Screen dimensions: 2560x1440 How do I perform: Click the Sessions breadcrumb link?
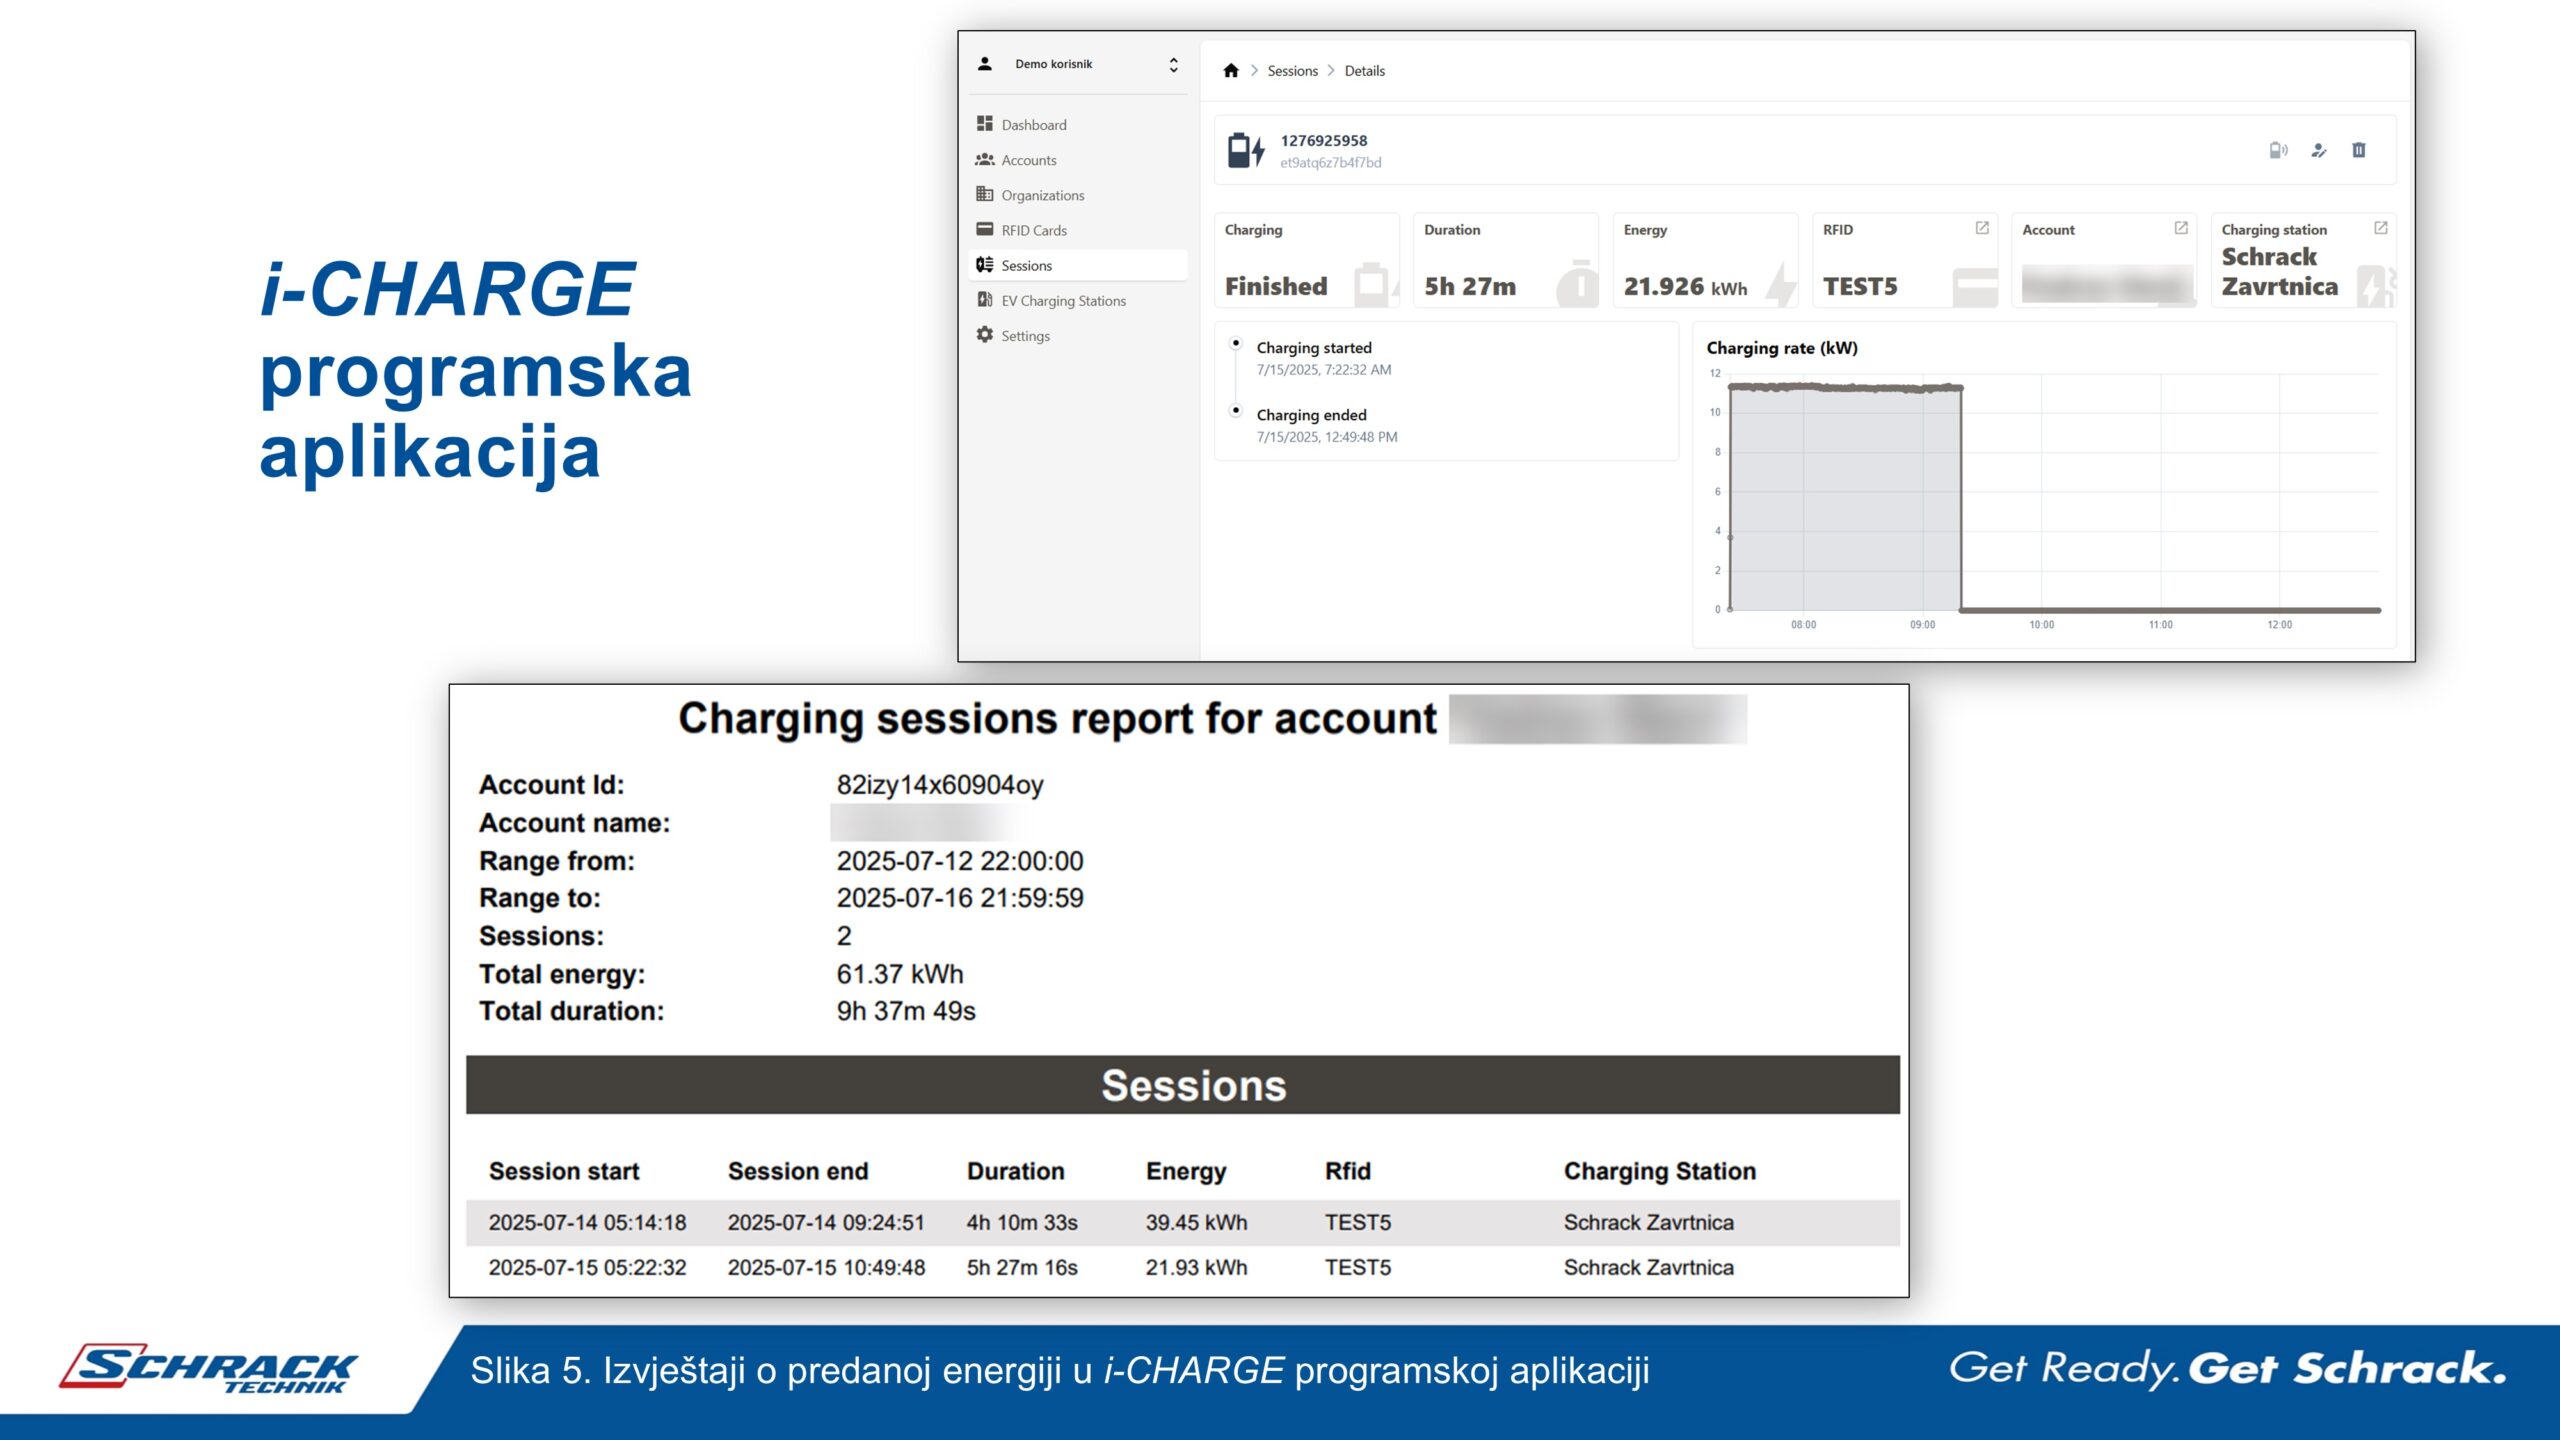pyautogui.click(x=1292, y=71)
